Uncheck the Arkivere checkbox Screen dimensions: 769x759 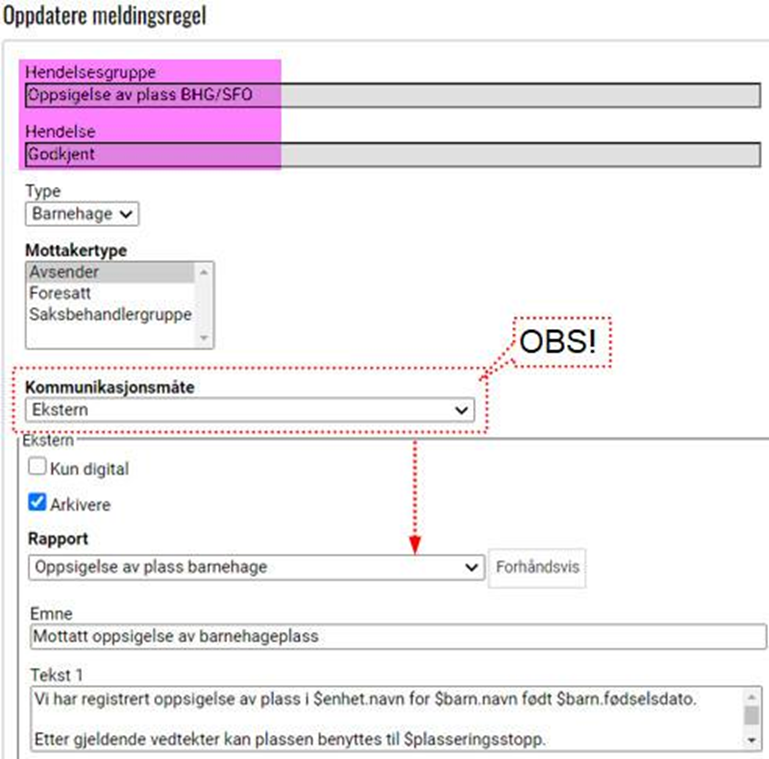click(x=38, y=504)
